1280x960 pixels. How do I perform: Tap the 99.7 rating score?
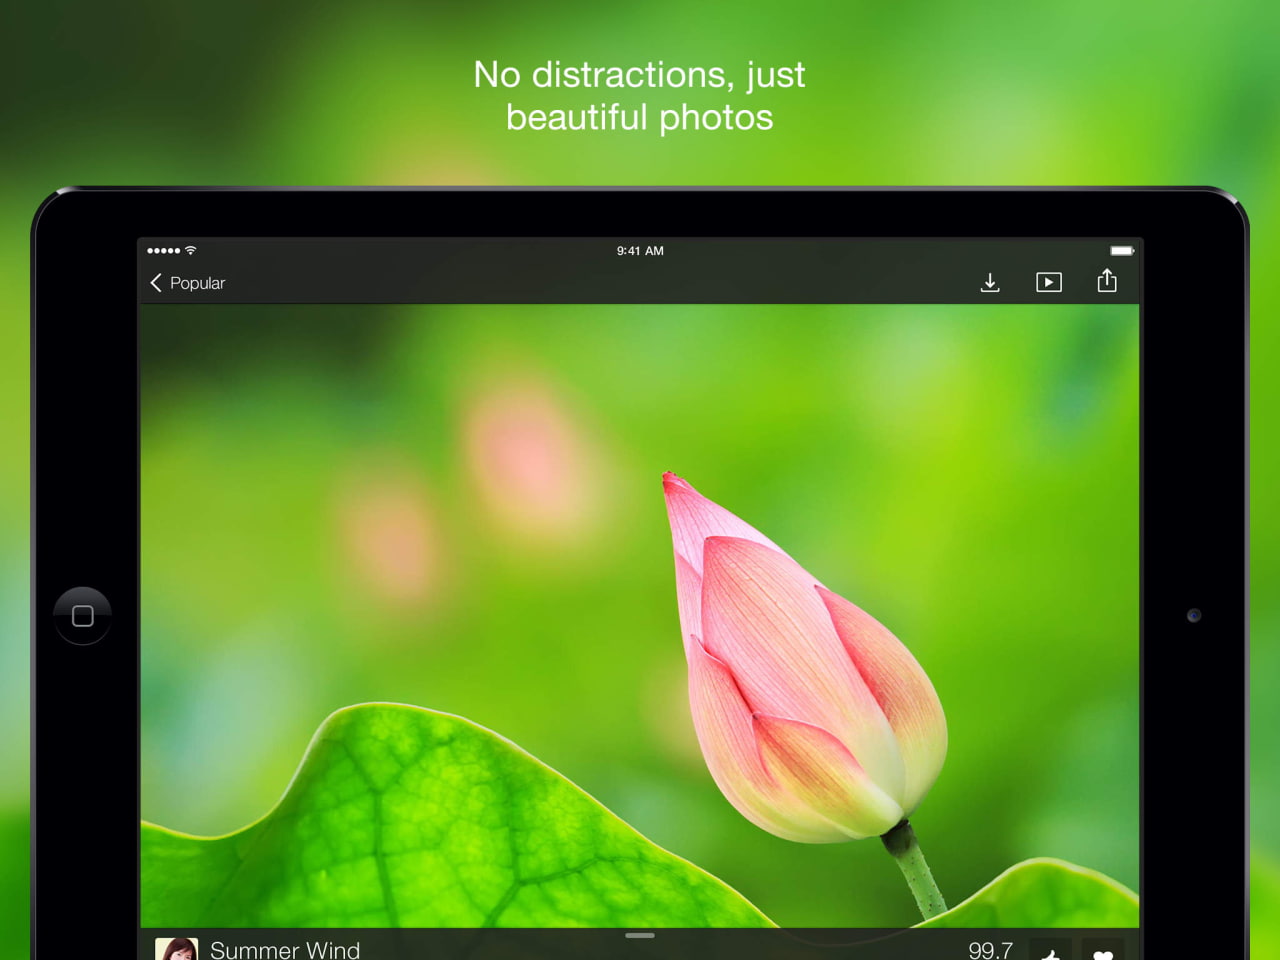point(991,950)
